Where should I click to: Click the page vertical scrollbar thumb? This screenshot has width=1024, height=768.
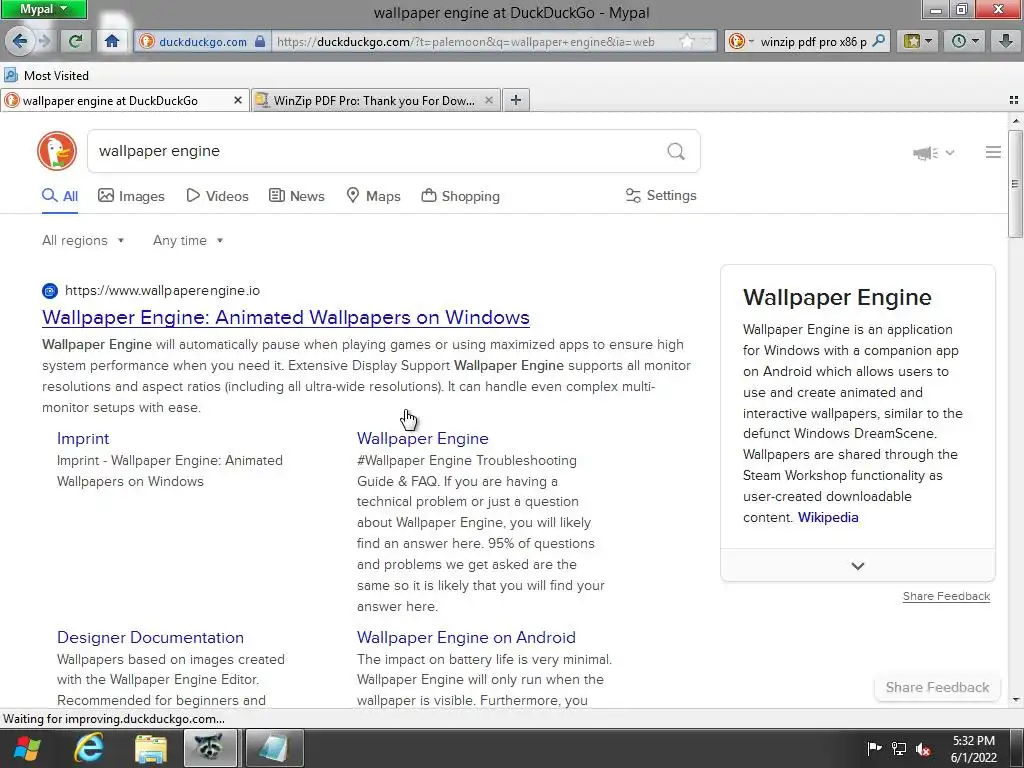pyautogui.click(x=1015, y=184)
